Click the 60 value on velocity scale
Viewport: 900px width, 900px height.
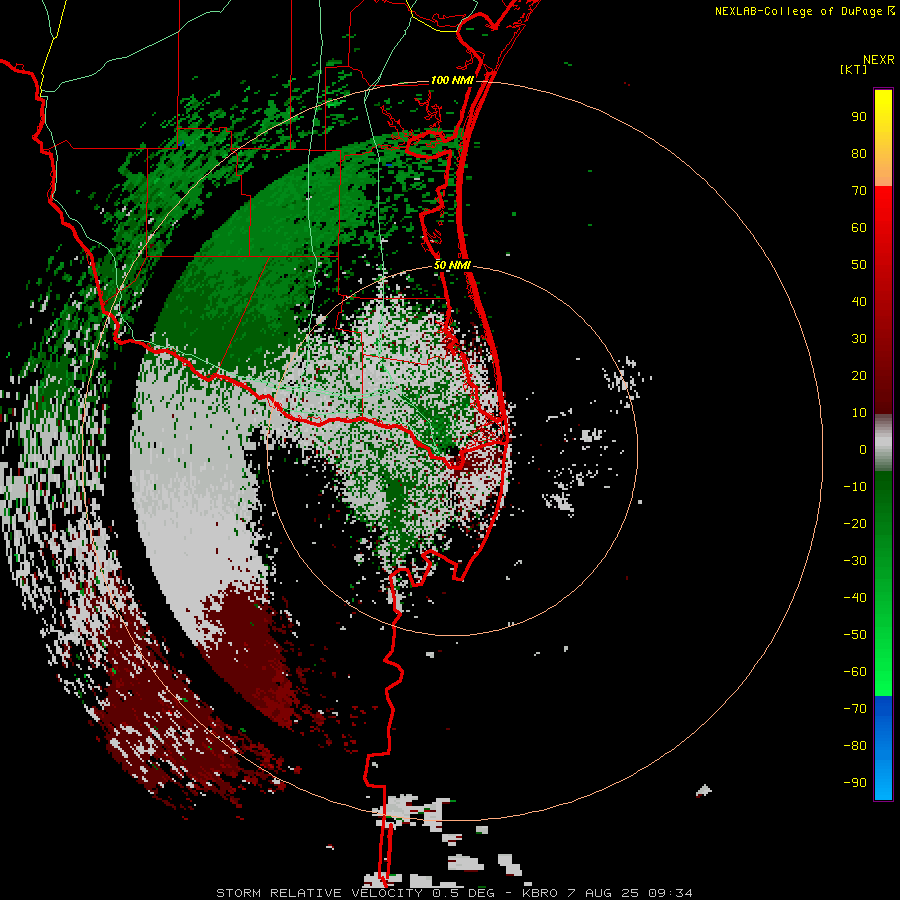[859, 228]
